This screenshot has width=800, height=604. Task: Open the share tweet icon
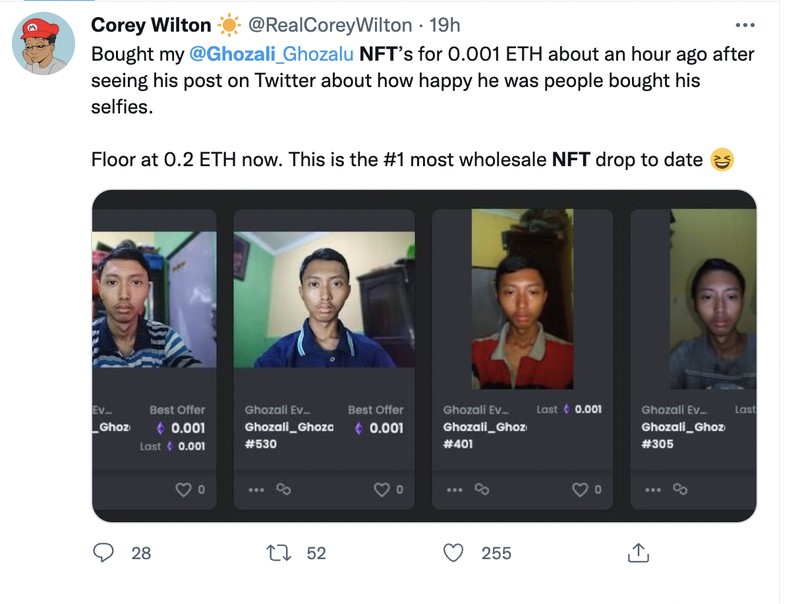pyautogui.click(x=638, y=552)
